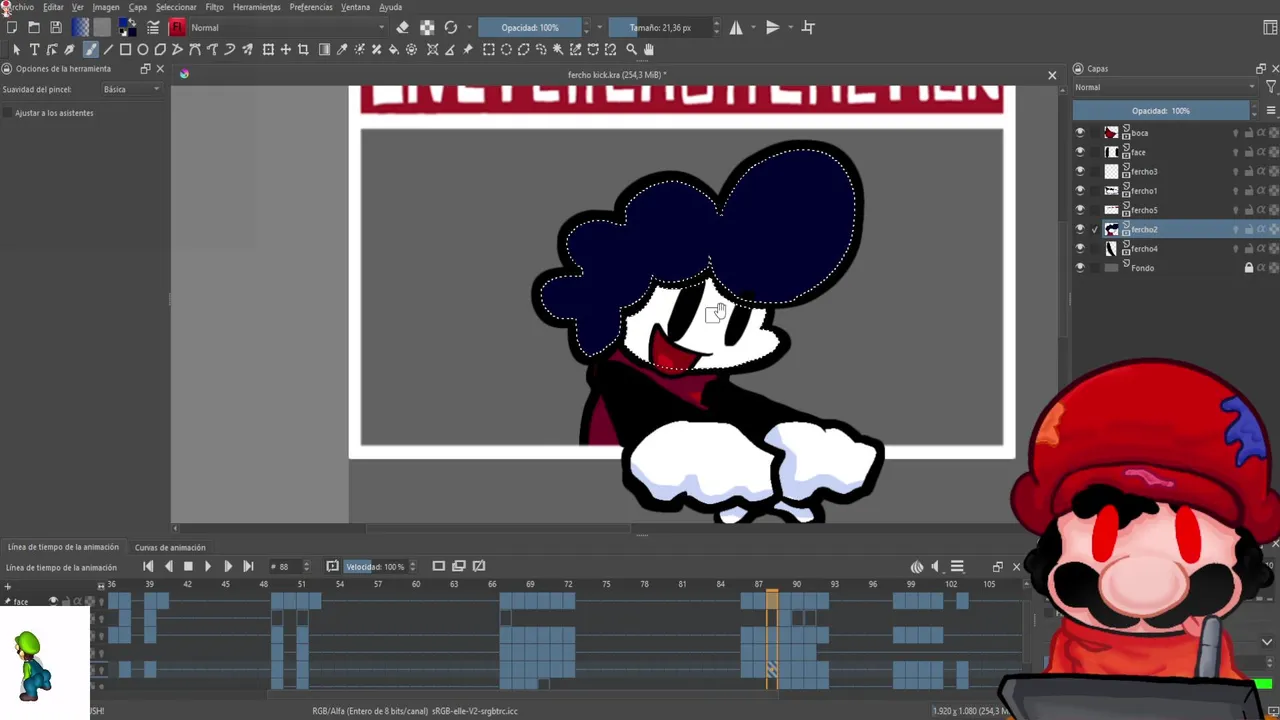Image resolution: width=1280 pixels, height=720 pixels.
Task: Play the animation
Action: coord(208,567)
